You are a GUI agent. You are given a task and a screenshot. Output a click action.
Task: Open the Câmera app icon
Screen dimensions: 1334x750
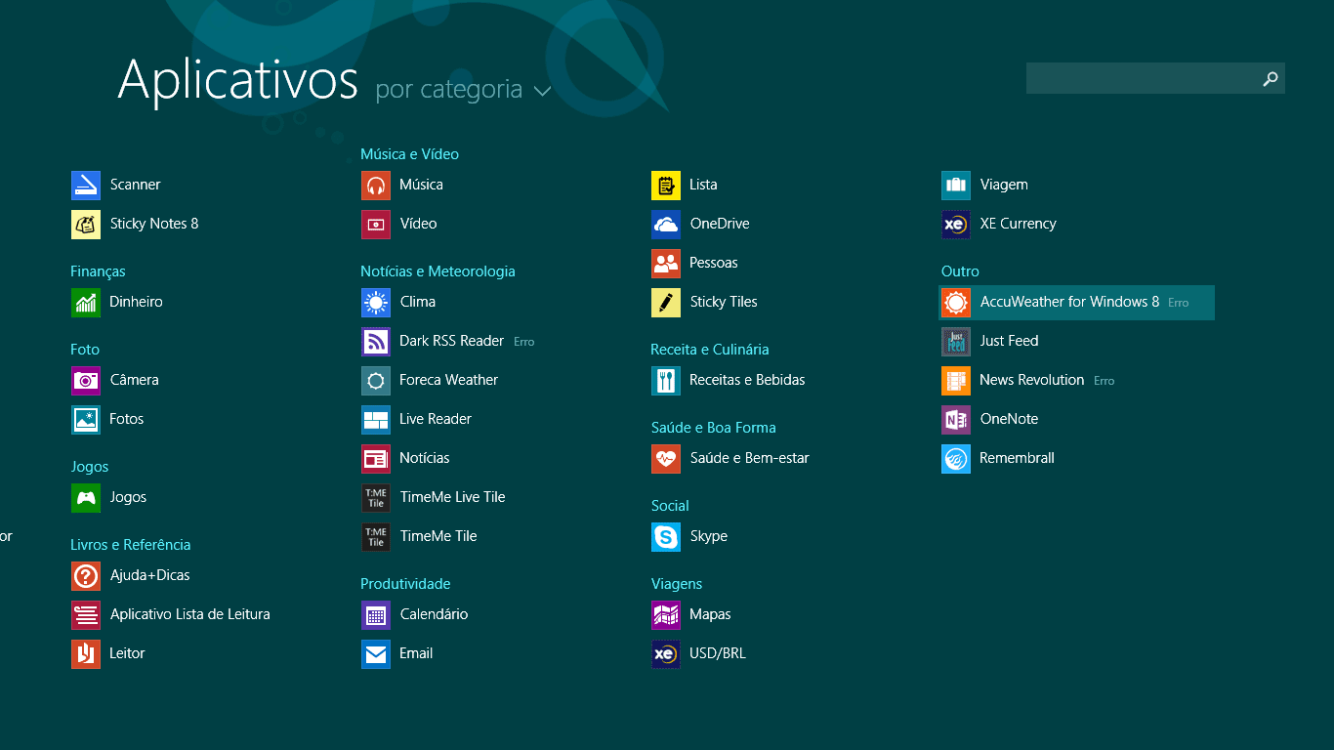click(86, 380)
